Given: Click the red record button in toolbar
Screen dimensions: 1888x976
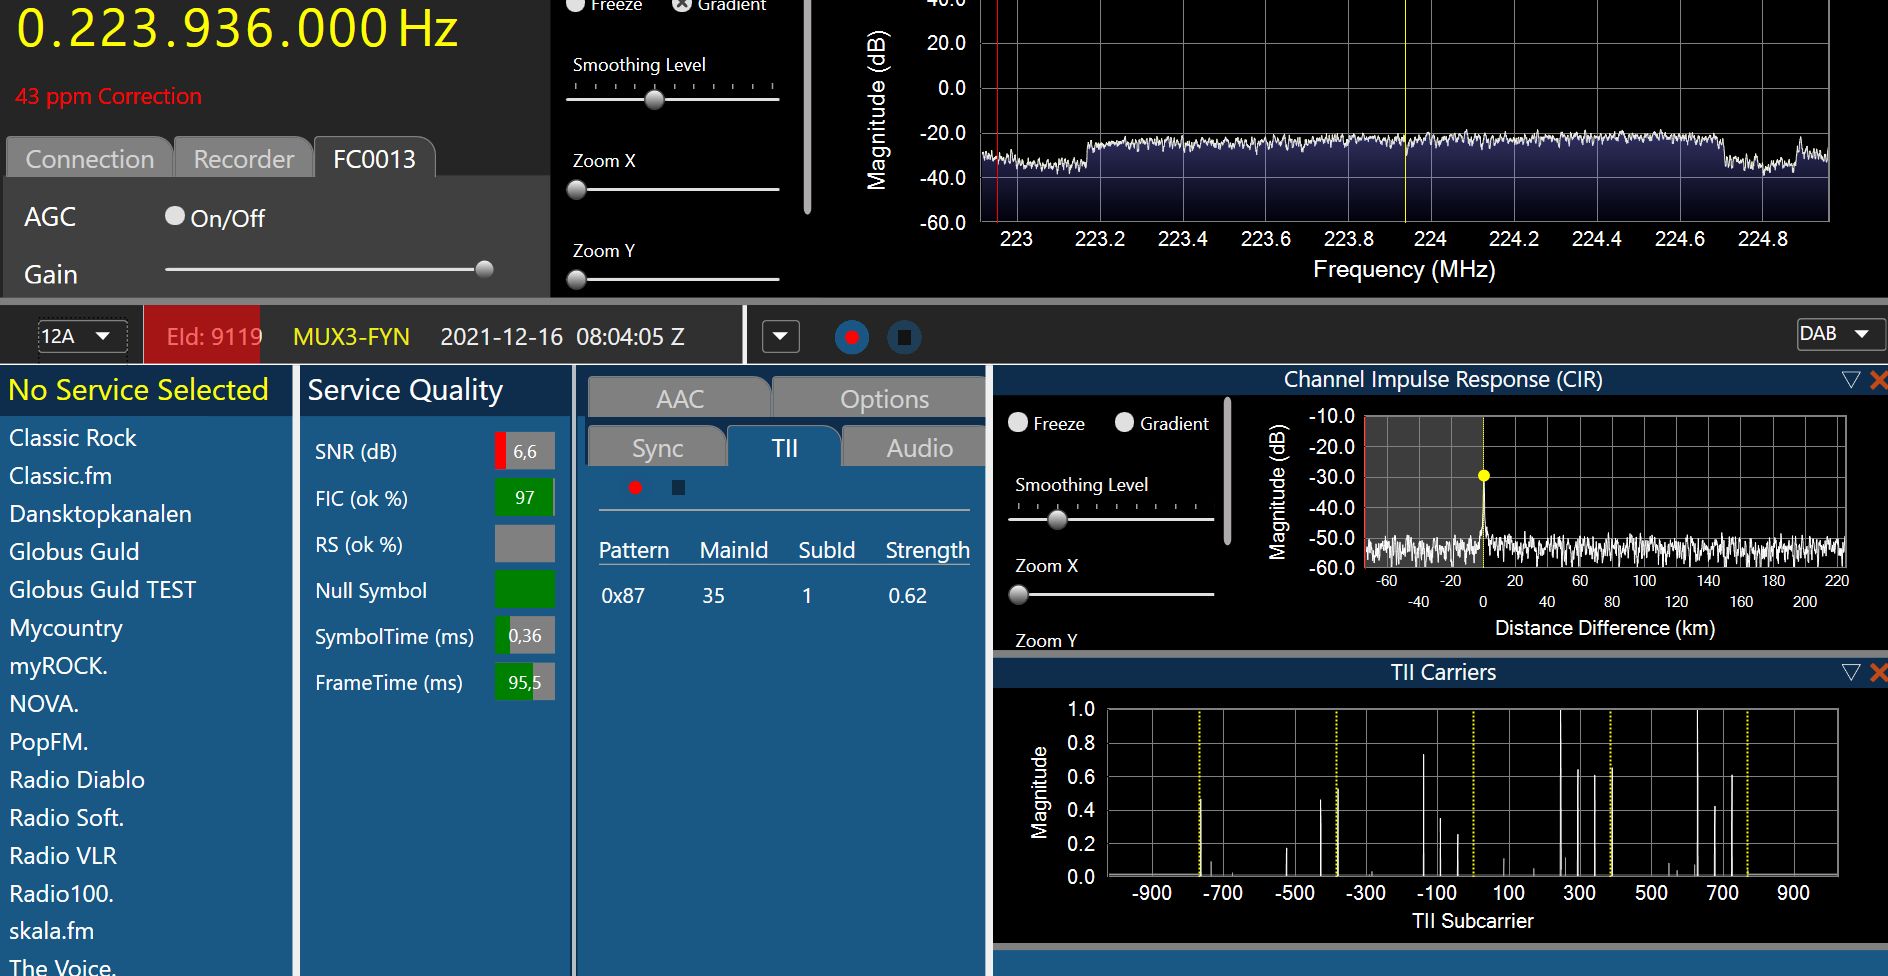Looking at the screenshot, I should tap(851, 337).
